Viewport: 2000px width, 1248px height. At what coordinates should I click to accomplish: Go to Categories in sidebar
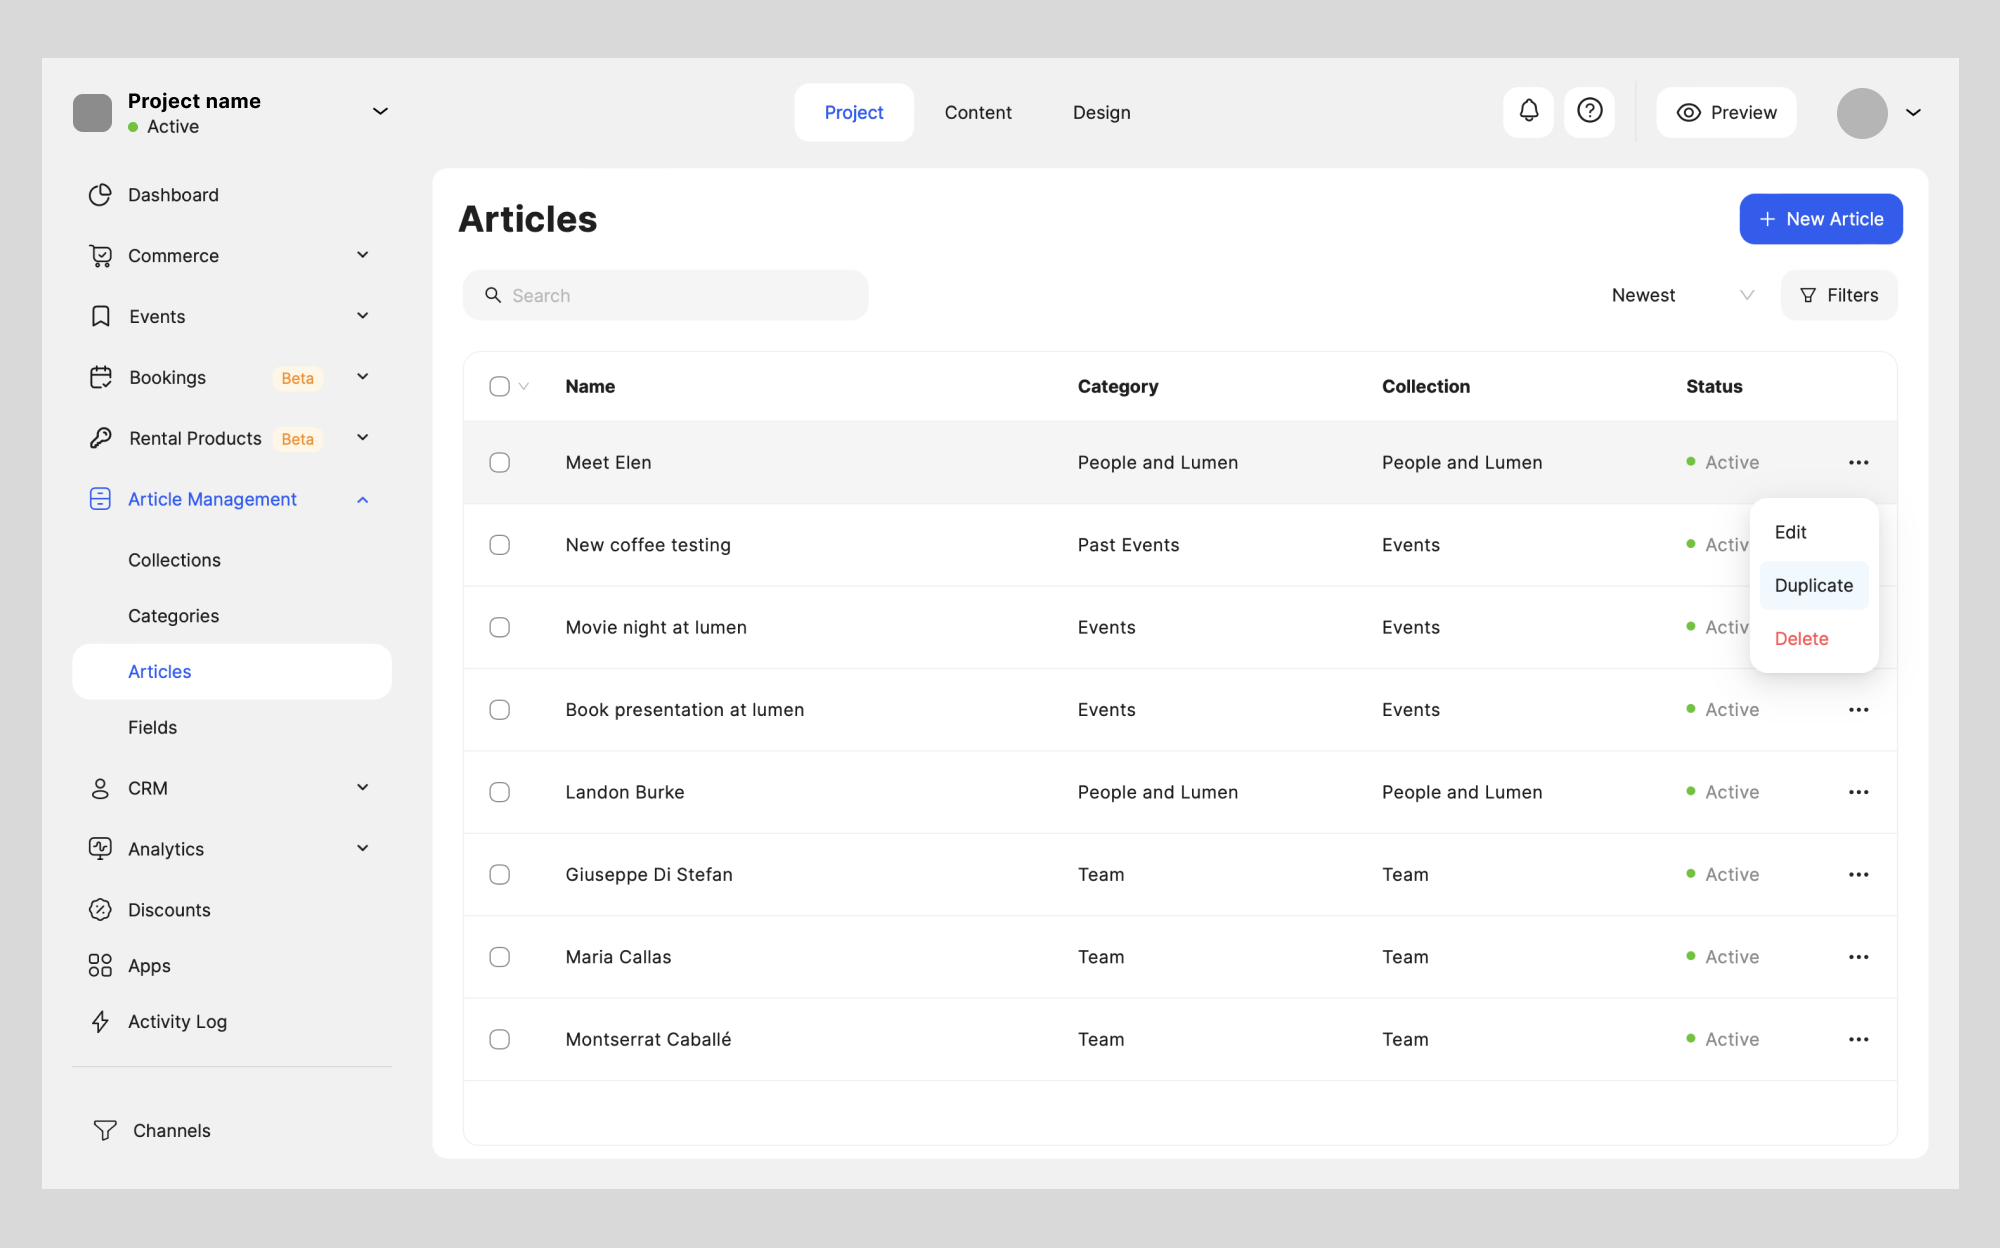point(173,616)
